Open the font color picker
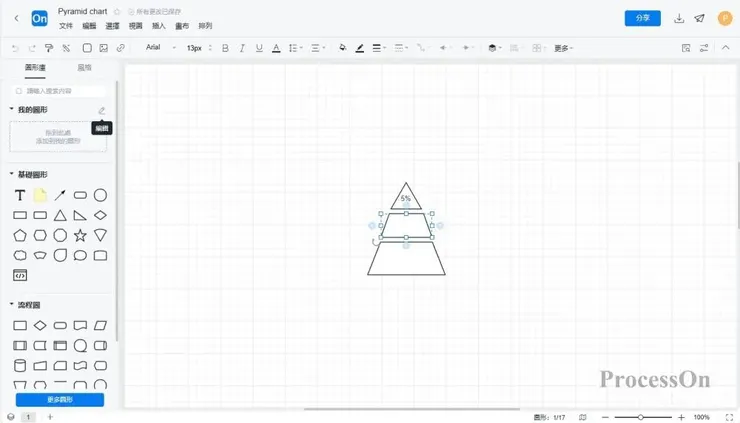This screenshot has width=740, height=423. (276, 48)
